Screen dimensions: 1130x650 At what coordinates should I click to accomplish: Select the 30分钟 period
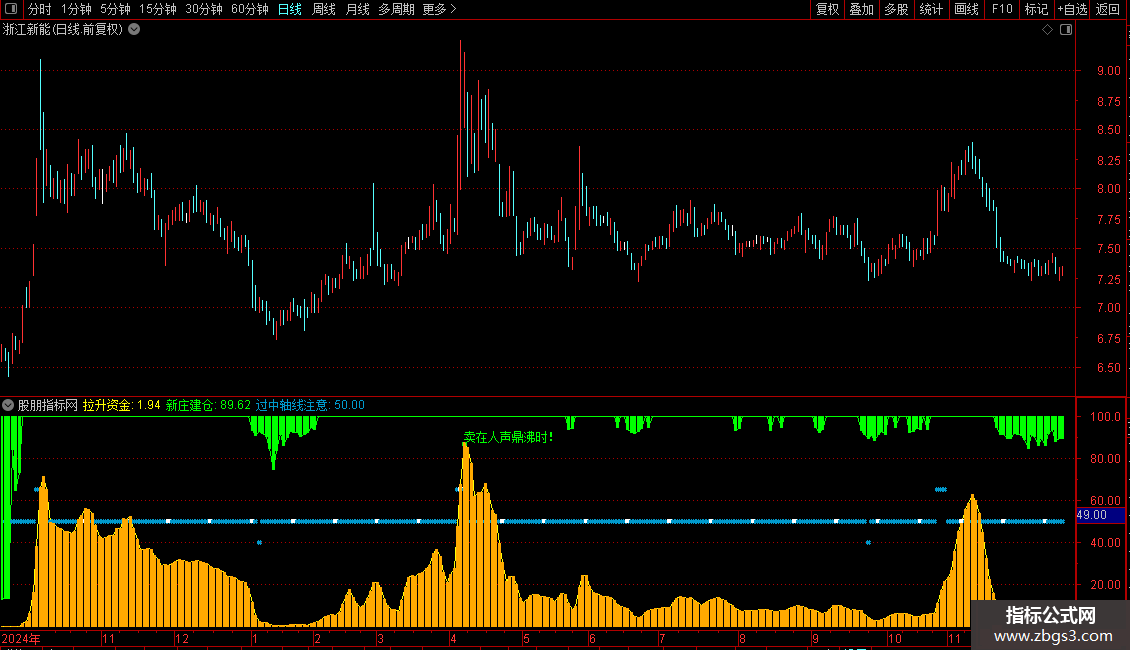point(203,9)
